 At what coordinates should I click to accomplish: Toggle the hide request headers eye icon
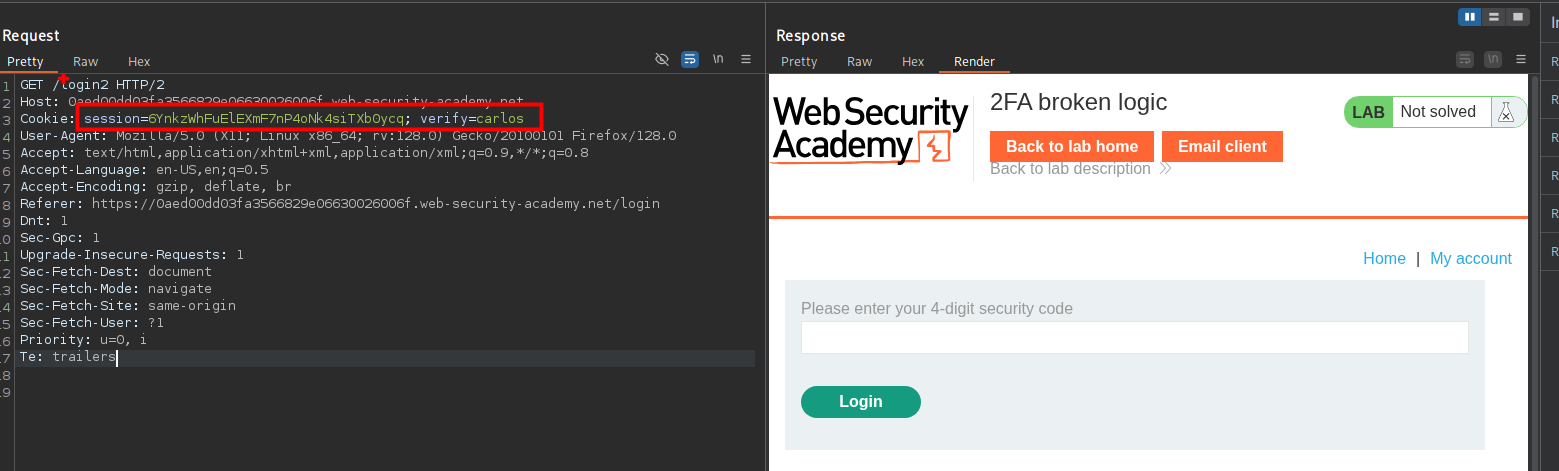tap(661, 60)
